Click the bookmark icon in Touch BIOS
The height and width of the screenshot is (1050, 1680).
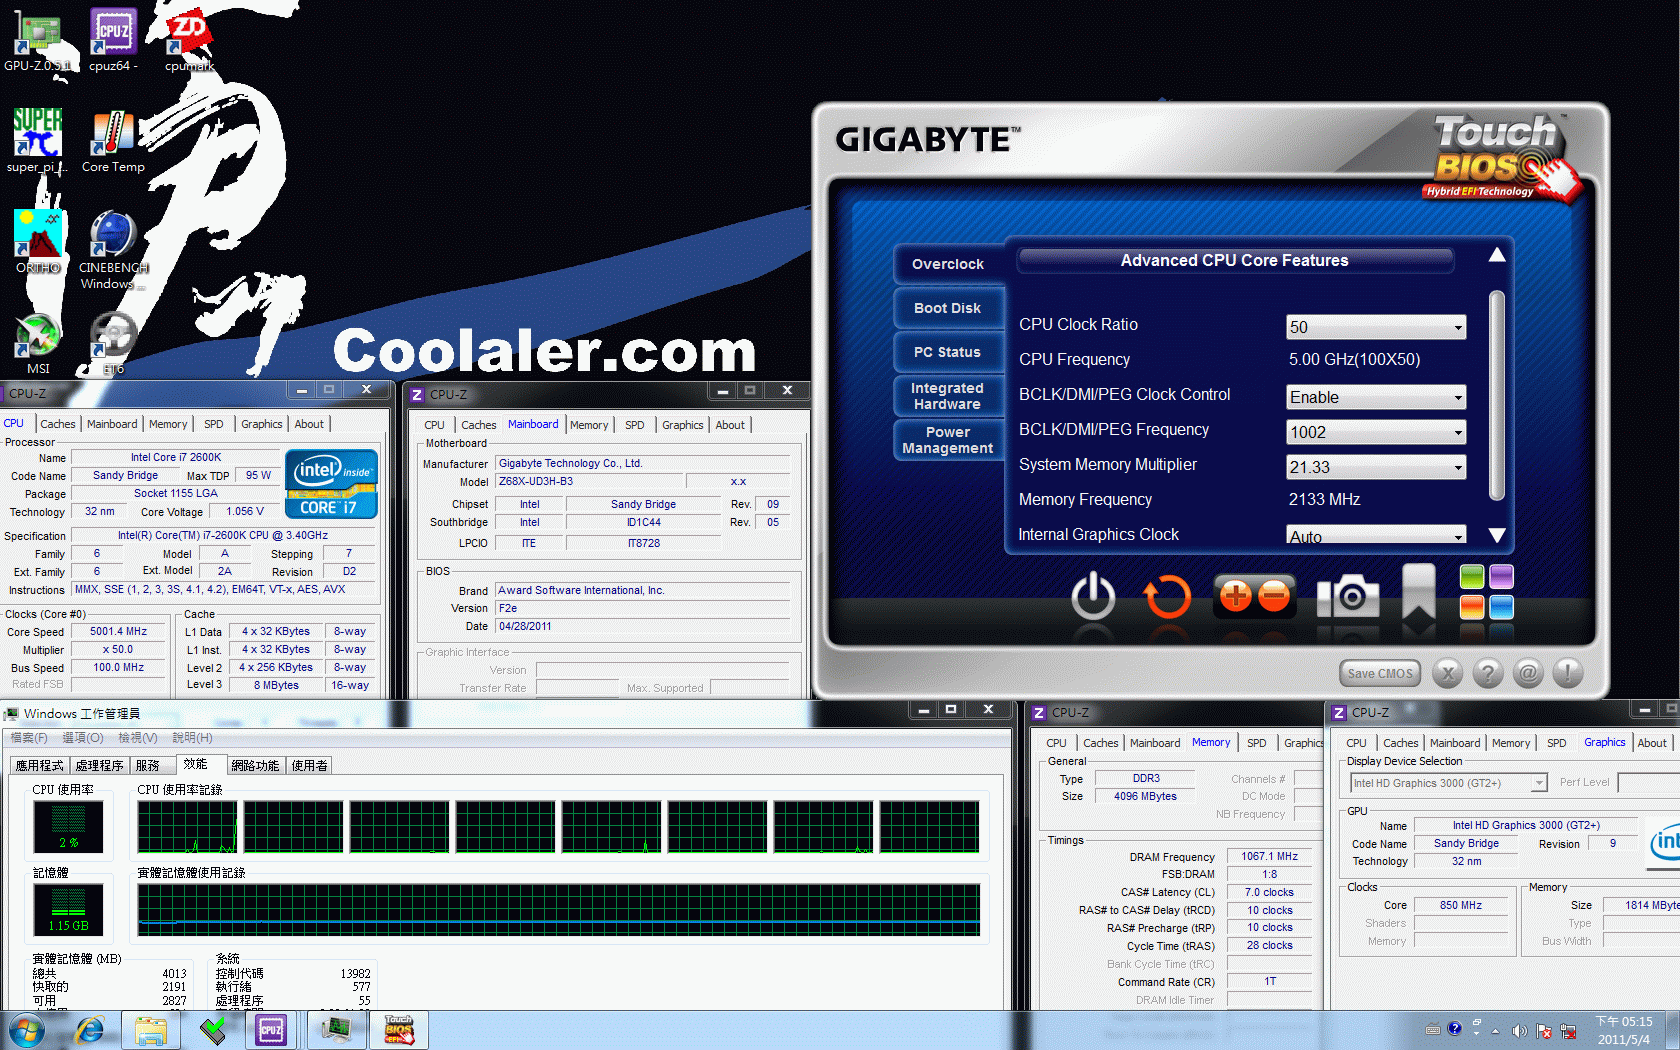(x=1418, y=592)
